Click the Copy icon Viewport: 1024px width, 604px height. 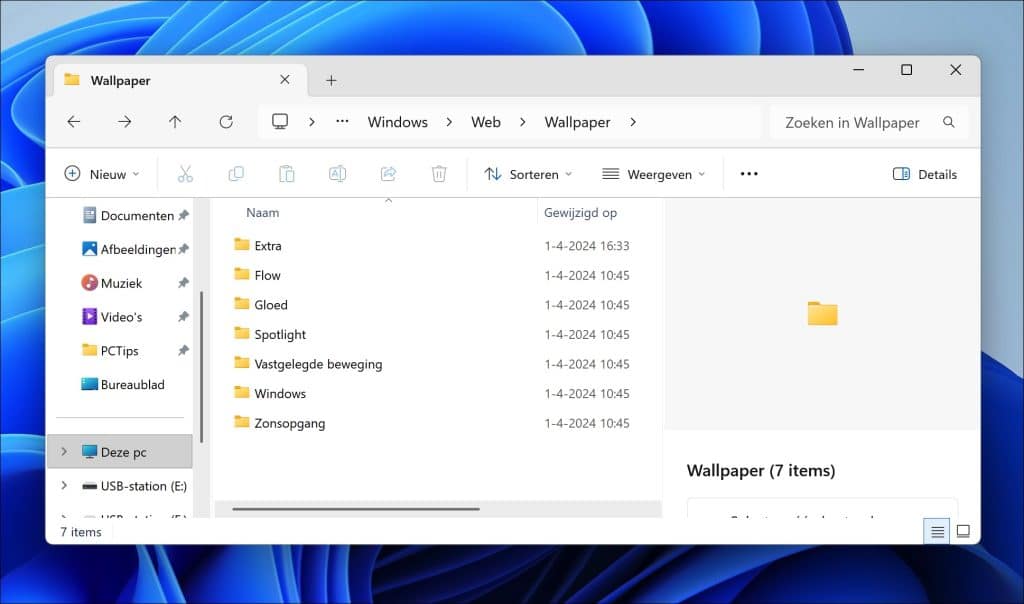click(236, 173)
